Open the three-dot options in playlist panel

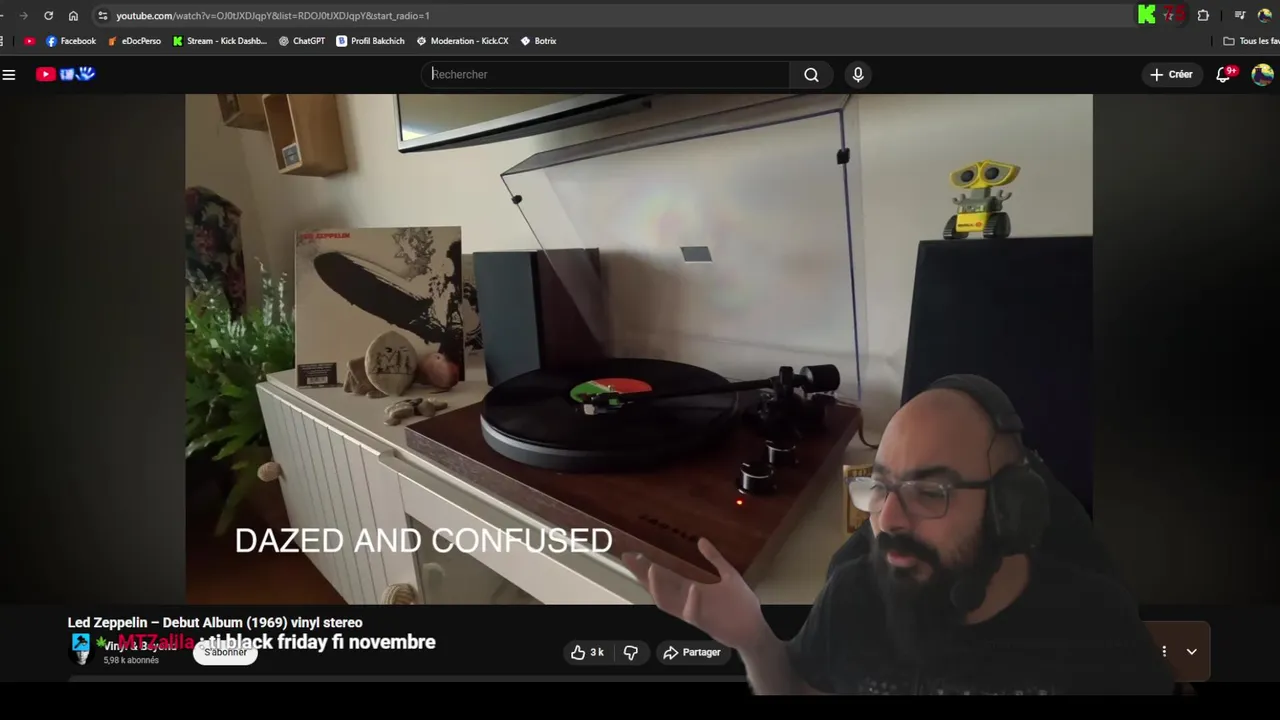(x=1164, y=651)
